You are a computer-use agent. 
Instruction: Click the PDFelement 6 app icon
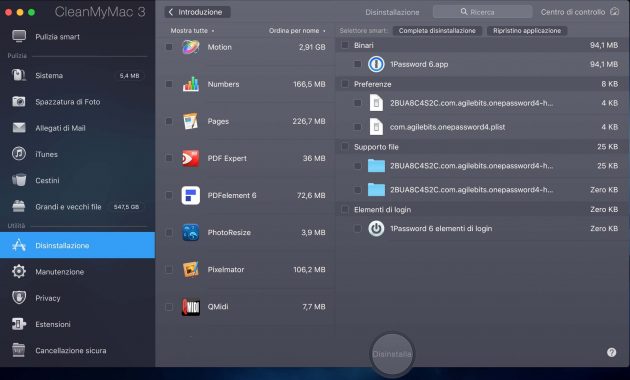click(x=190, y=195)
